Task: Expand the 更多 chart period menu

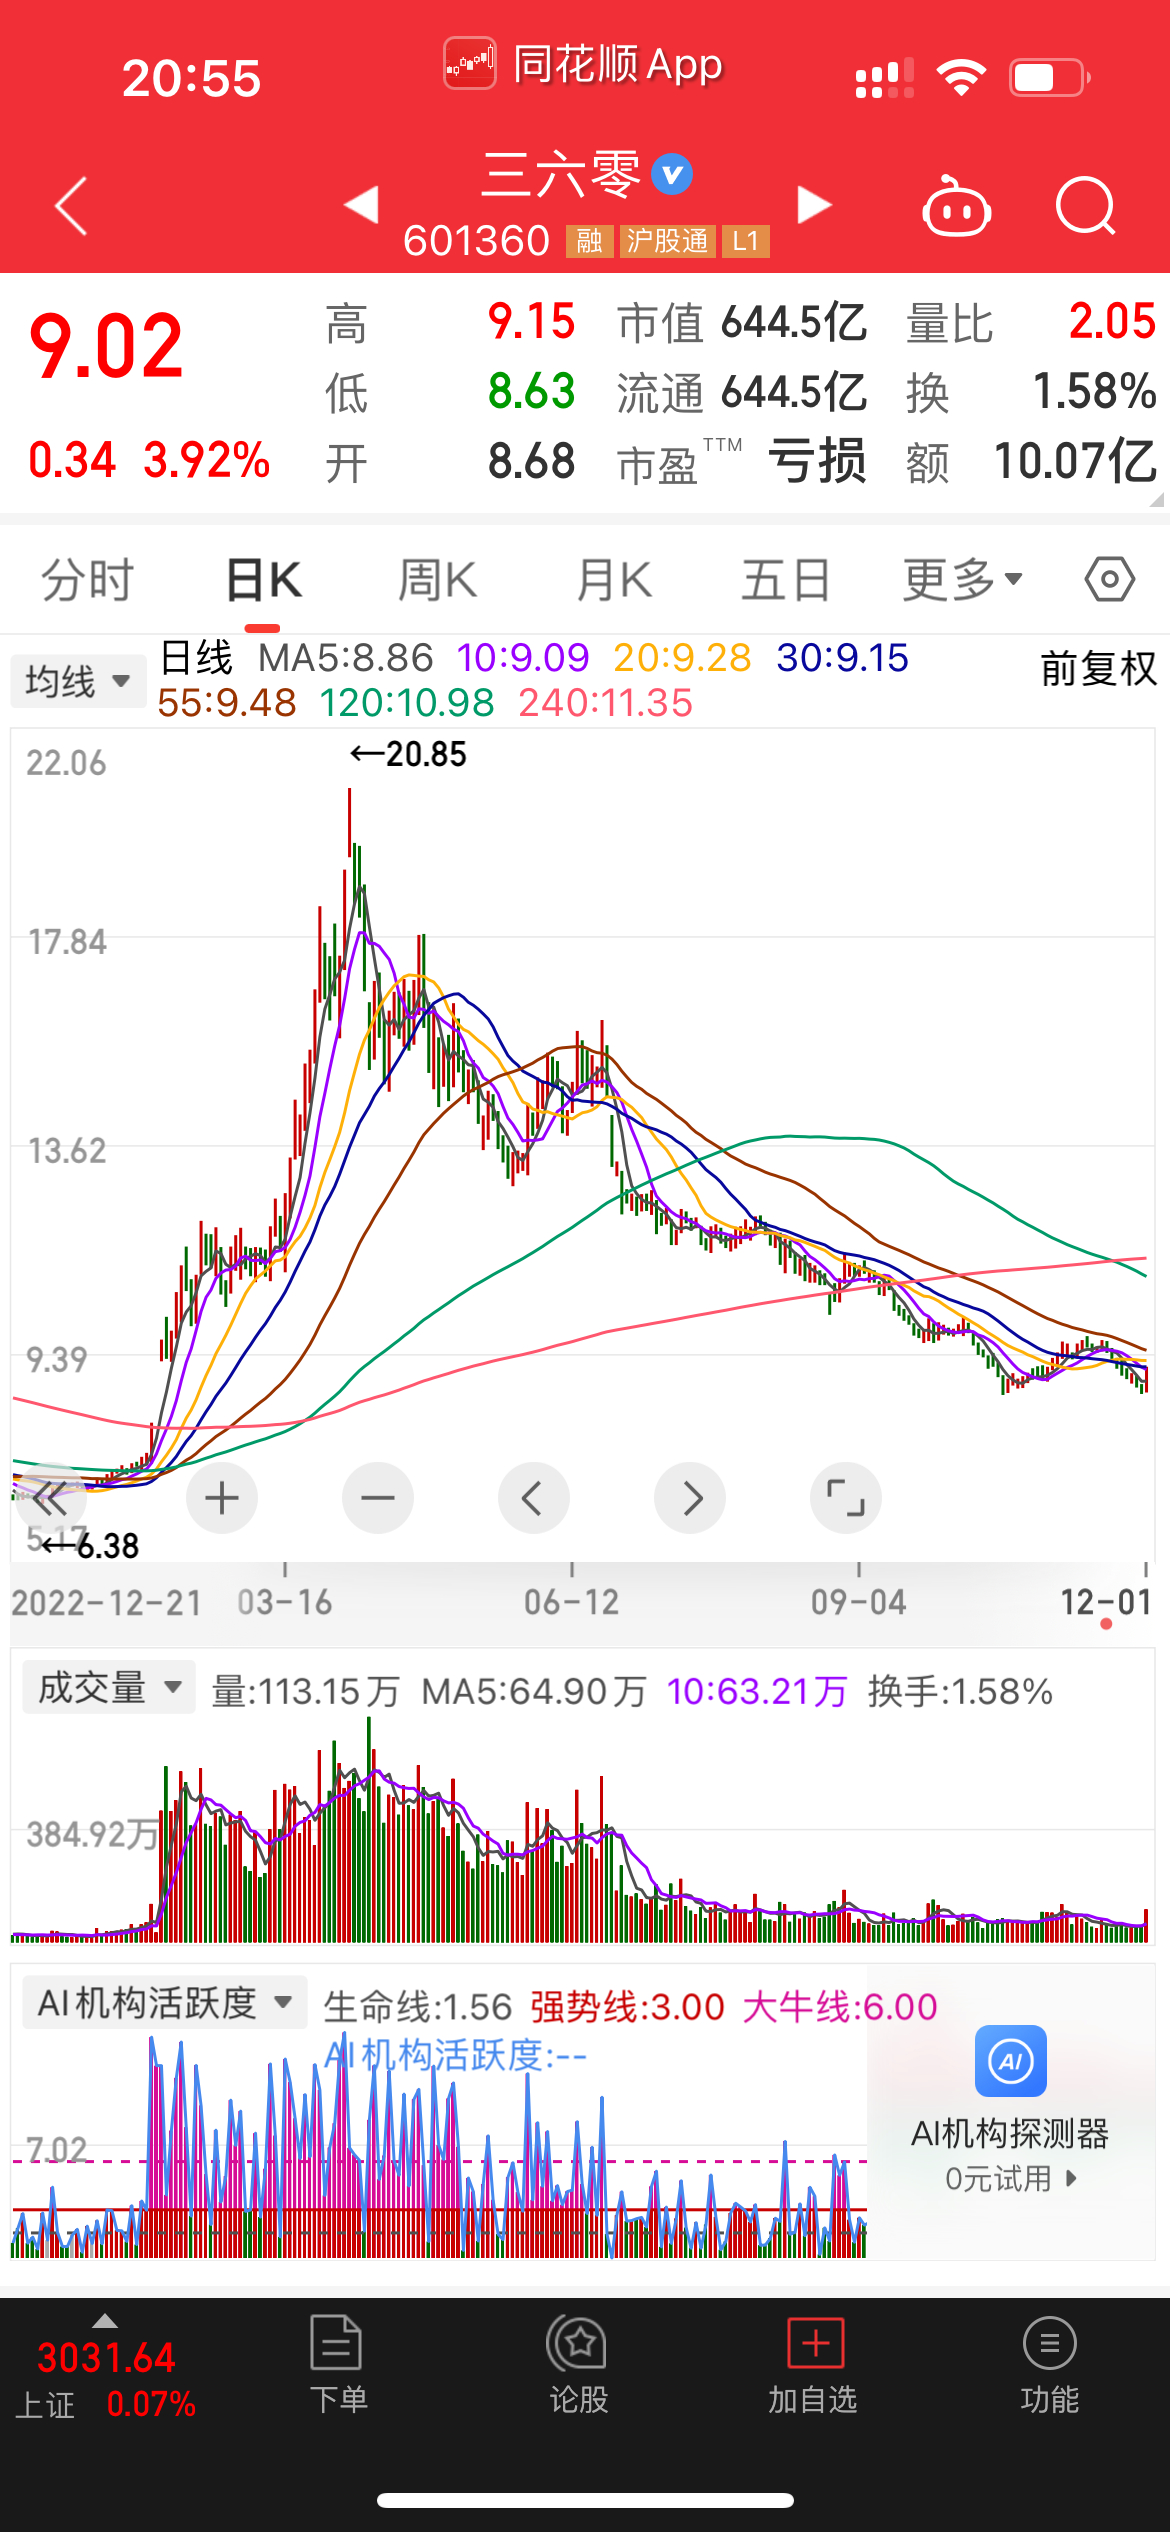Action: (963, 580)
